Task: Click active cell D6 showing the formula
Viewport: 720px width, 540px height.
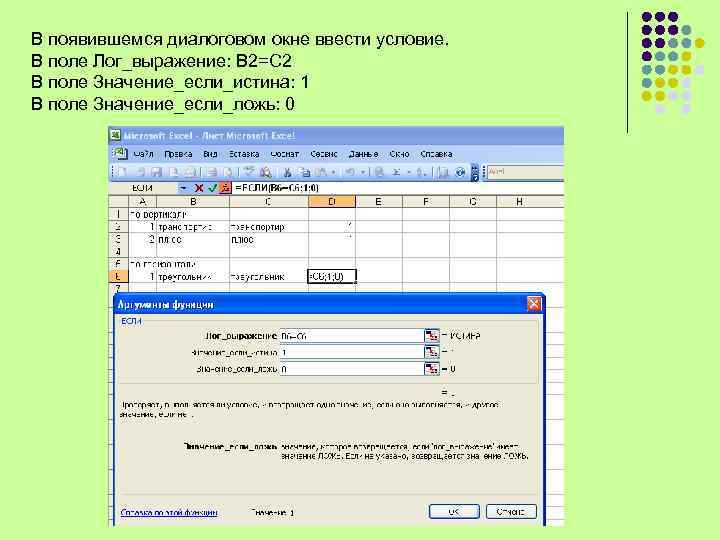Action: tap(332, 276)
